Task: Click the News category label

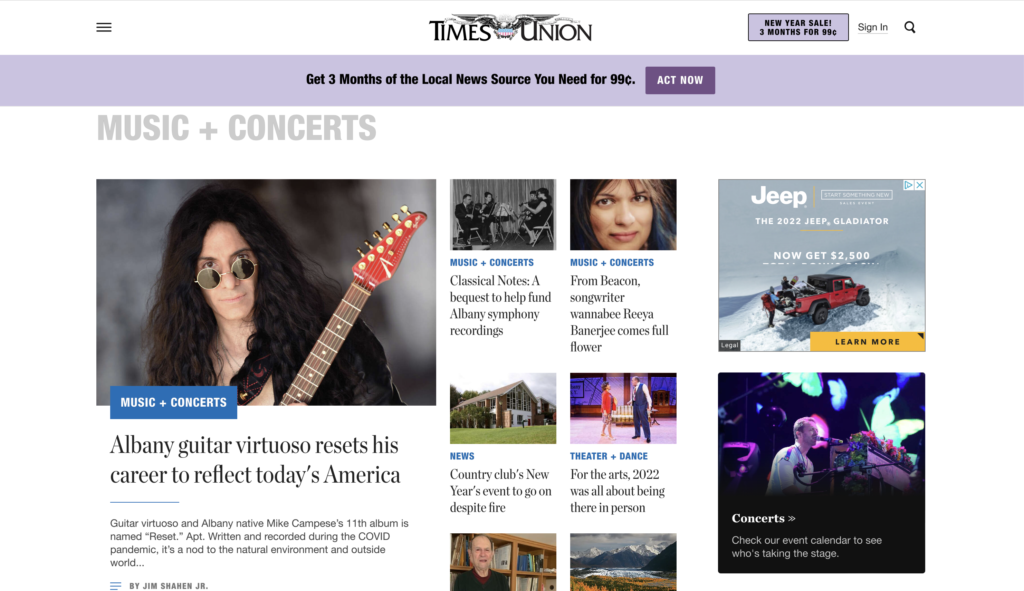Action: 462,456
